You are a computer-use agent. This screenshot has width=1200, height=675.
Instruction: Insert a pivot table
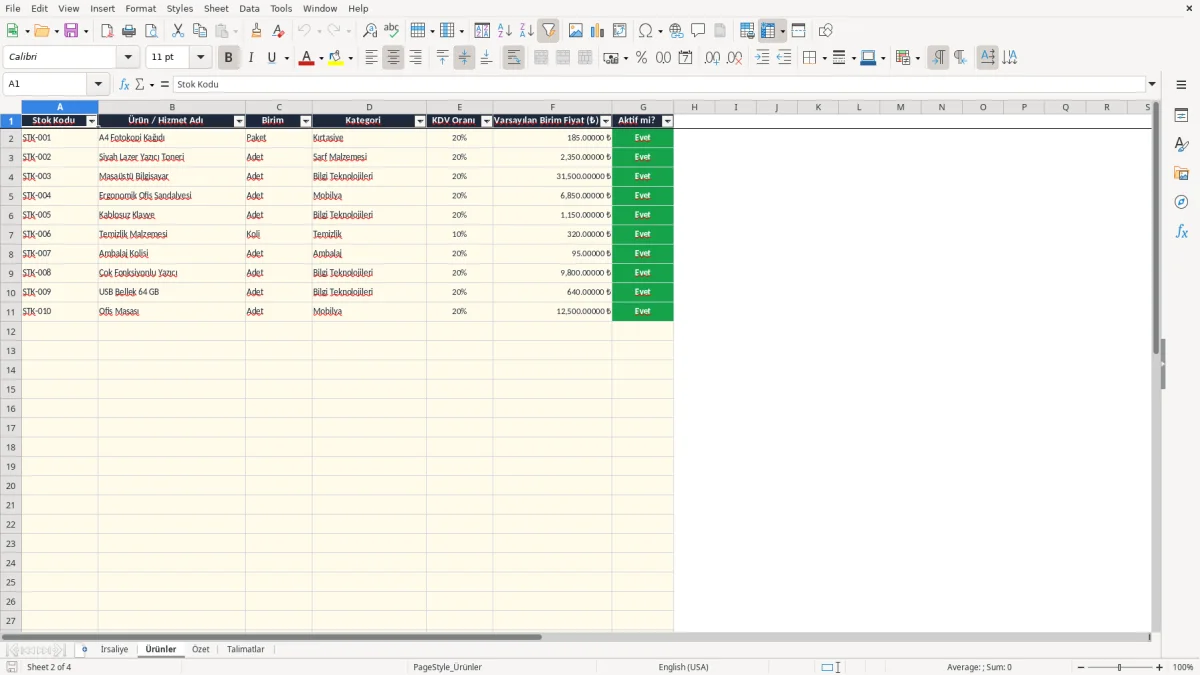pos(620,31)
